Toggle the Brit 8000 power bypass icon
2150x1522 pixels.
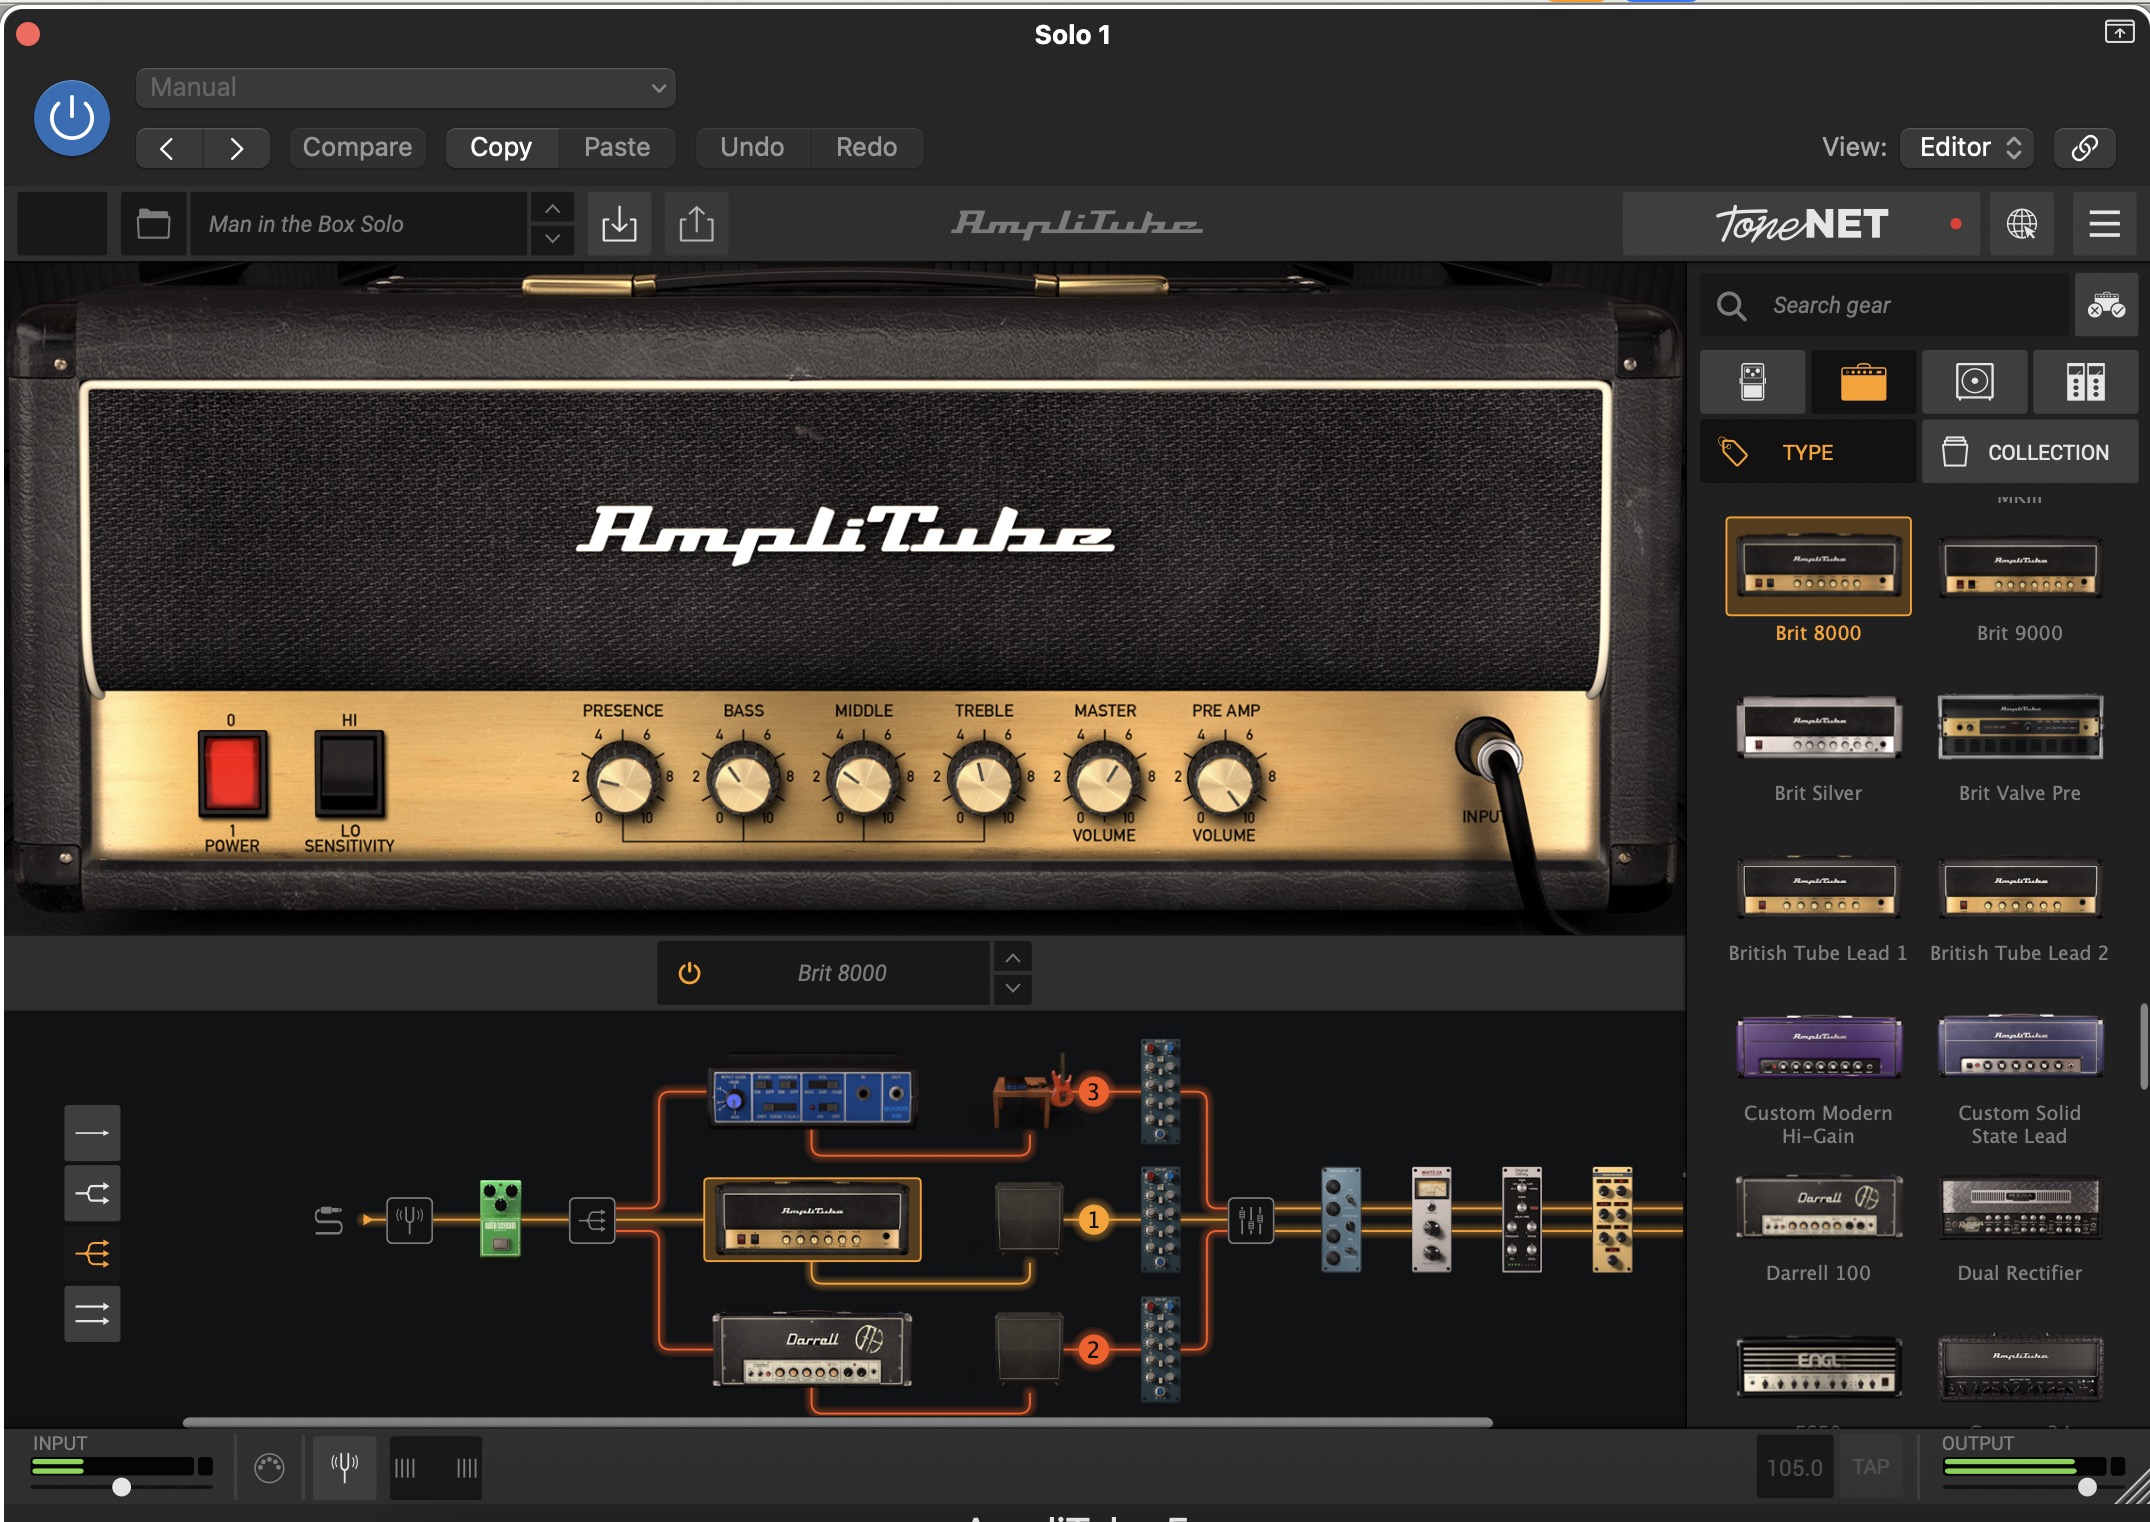[689, 973]
